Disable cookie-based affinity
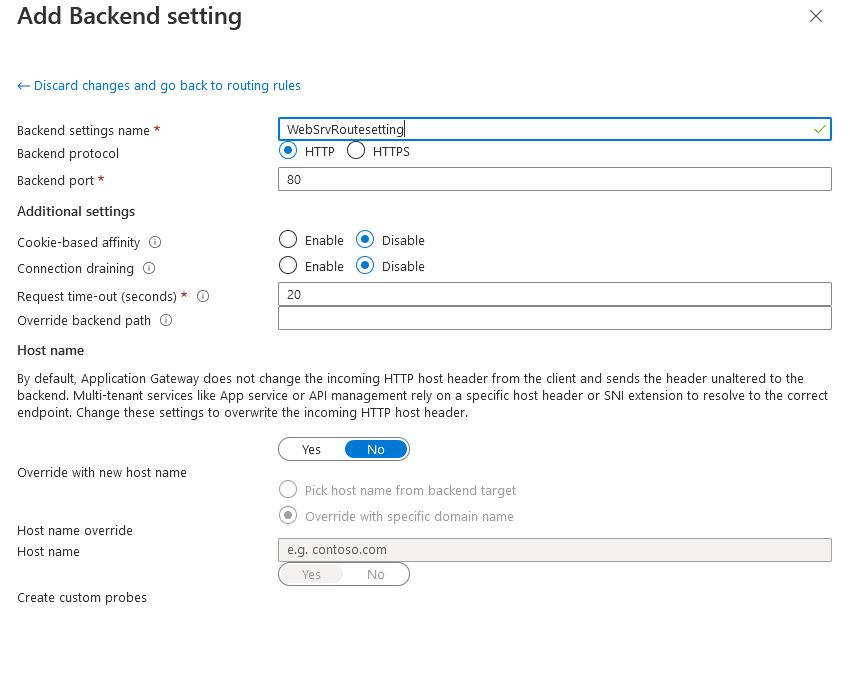This screenshot has height=675, width=850. tap(365, 240)
